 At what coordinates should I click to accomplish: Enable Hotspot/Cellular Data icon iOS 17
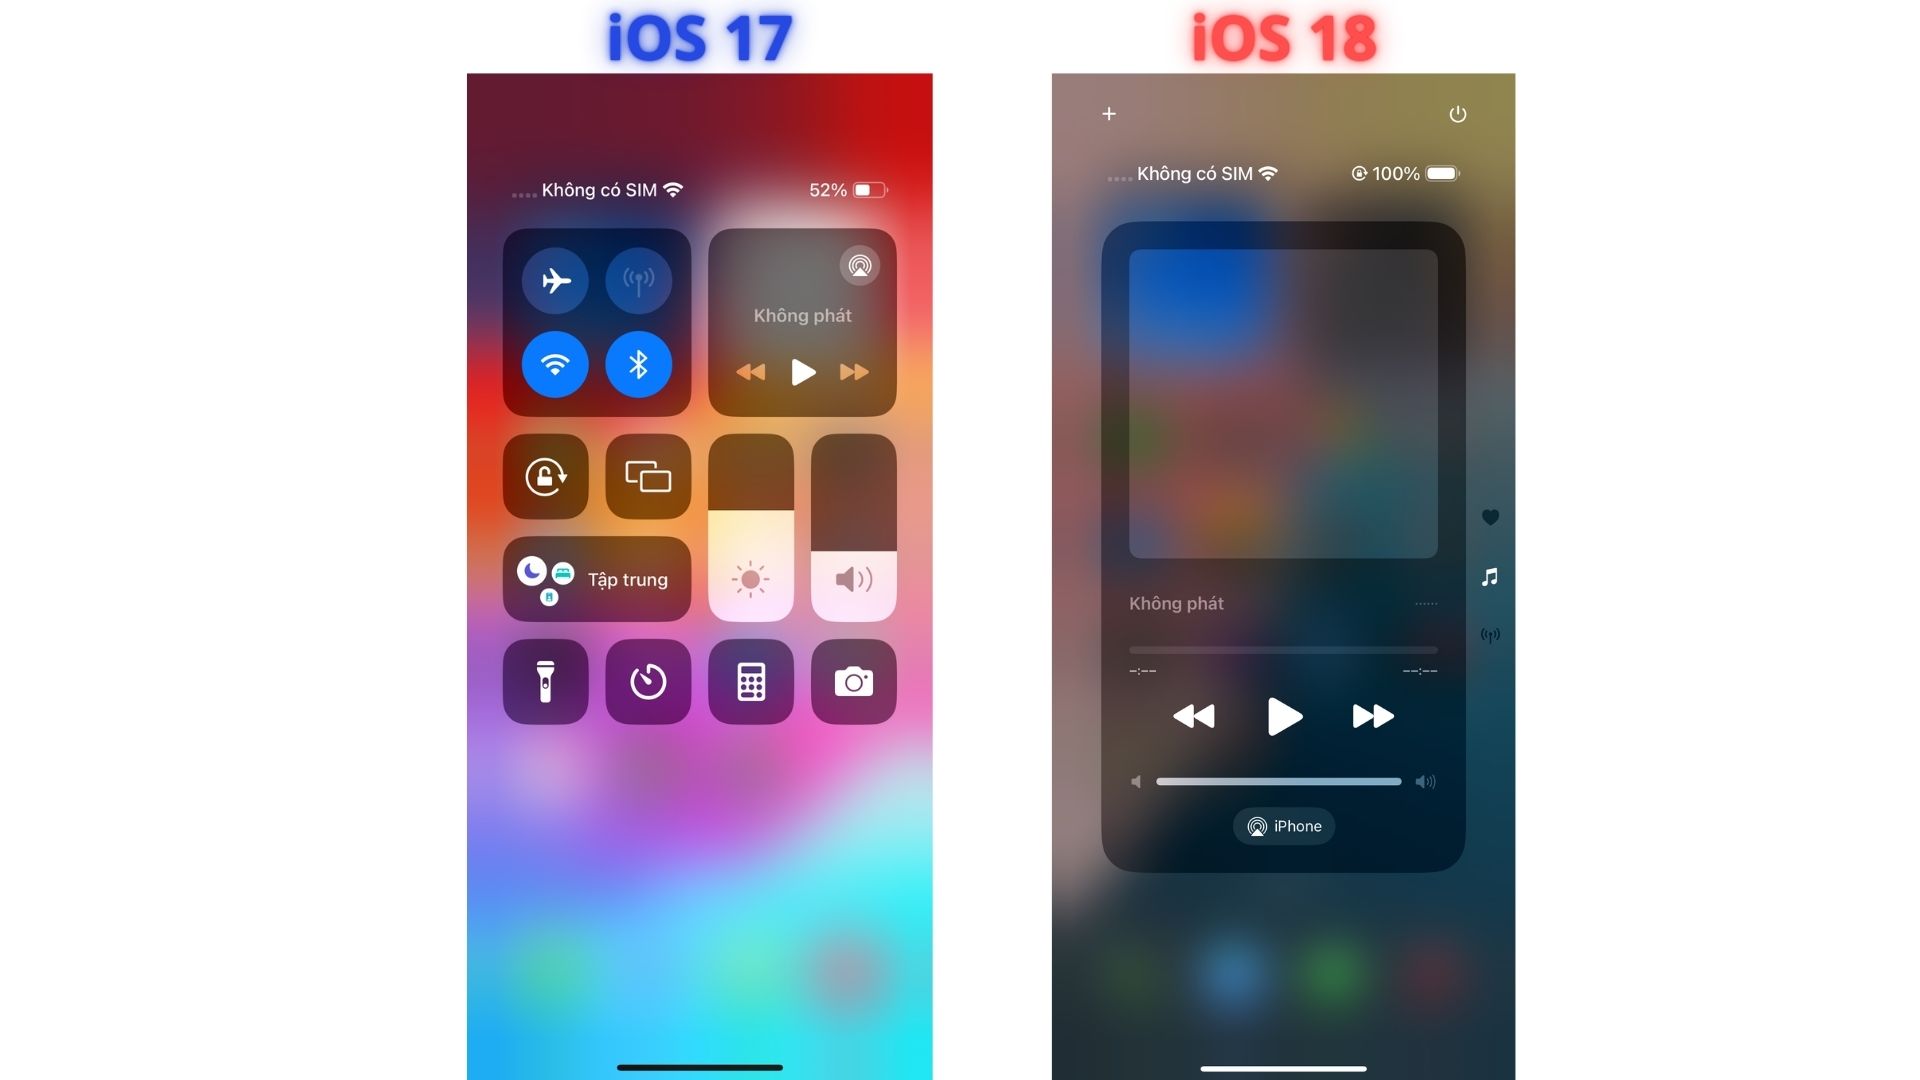[x=640, y=278]
